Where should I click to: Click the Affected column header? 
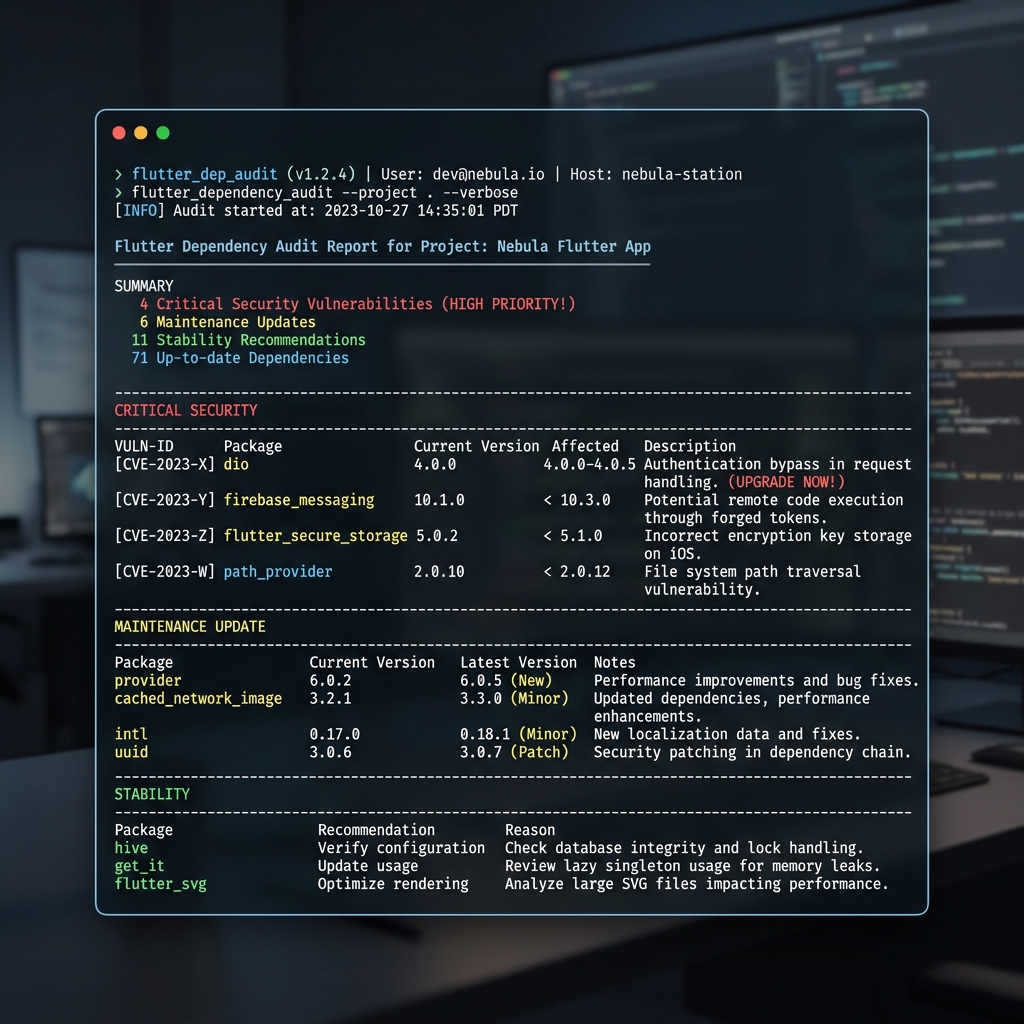tap(585, 446)
